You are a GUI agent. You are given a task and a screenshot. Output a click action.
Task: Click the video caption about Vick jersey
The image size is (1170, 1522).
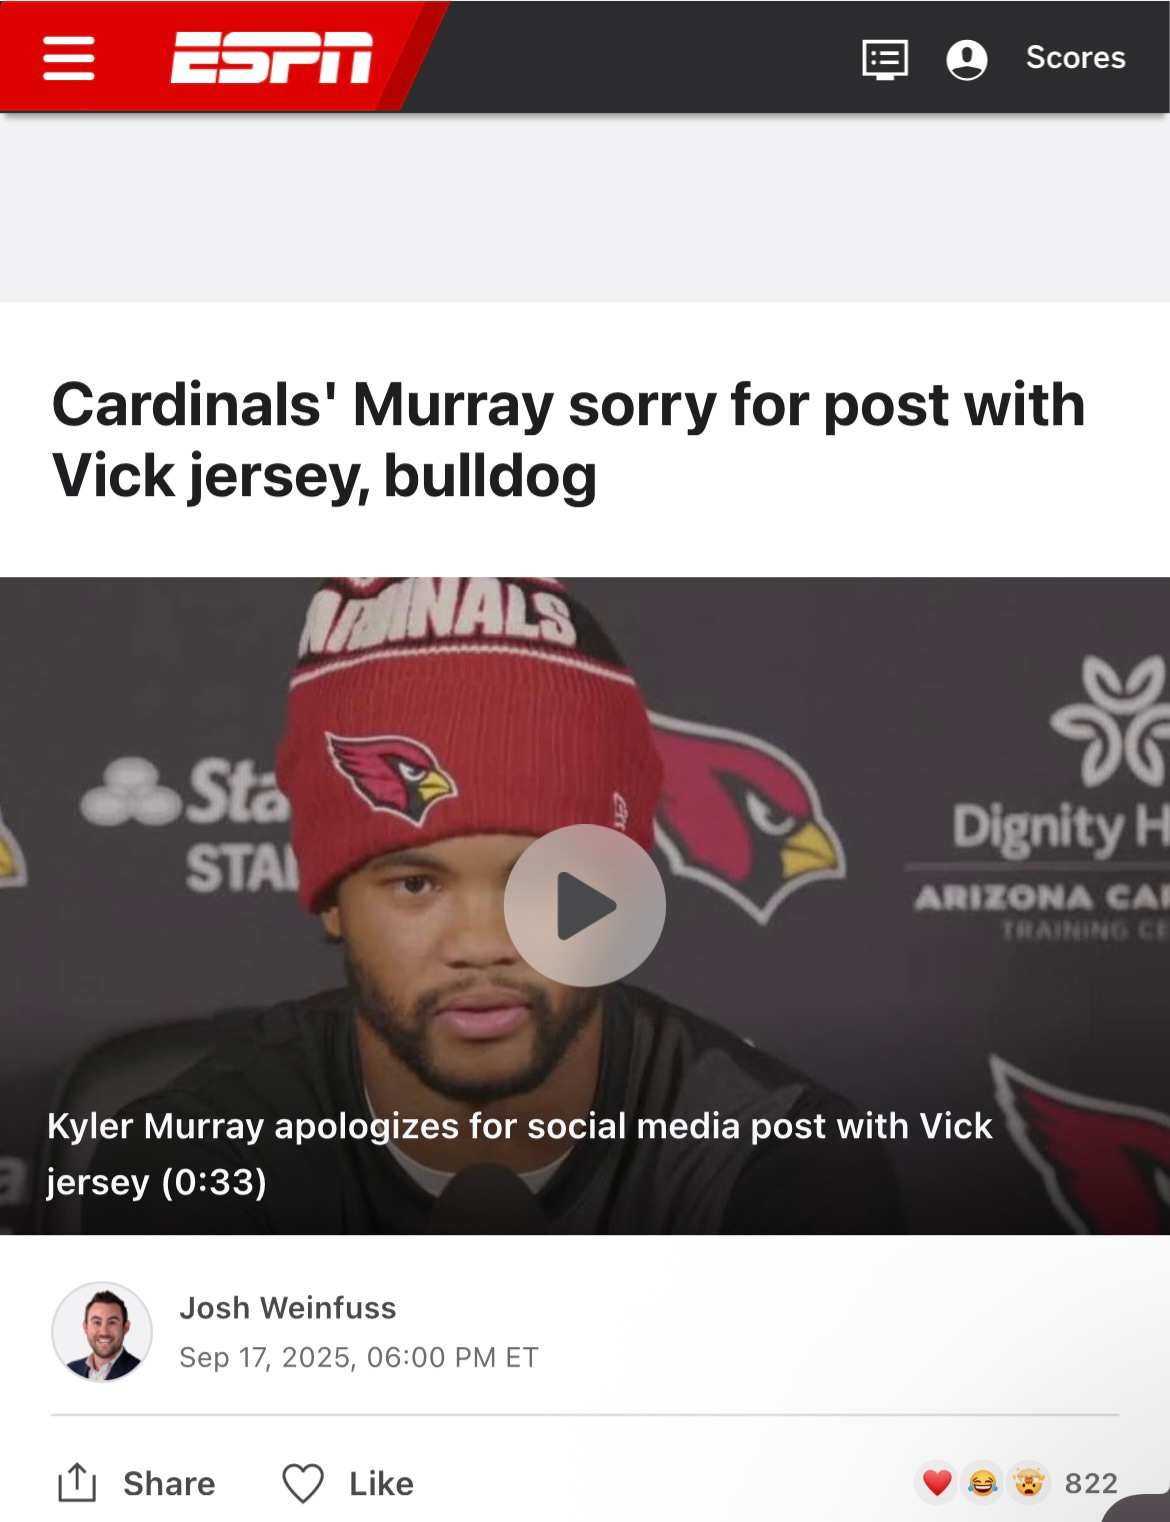click(x=520, y=1154)
